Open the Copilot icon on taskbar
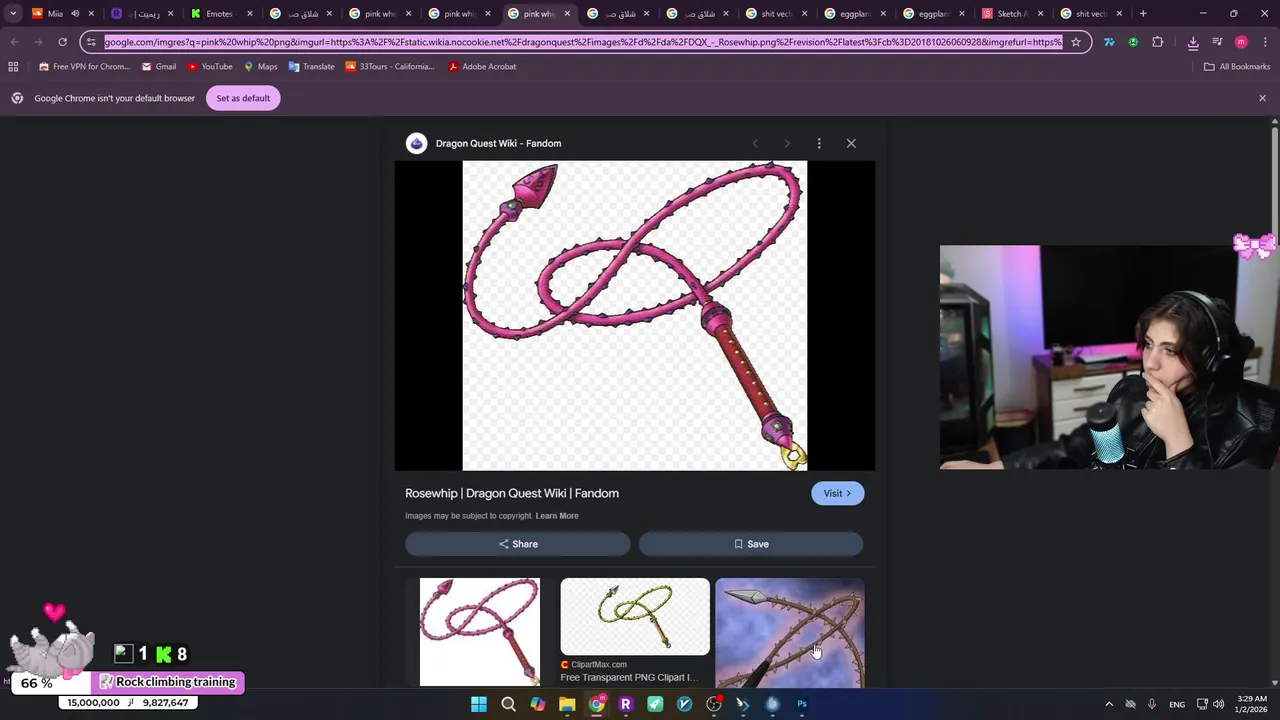1280x720 pixels. (x=538, y=704)
